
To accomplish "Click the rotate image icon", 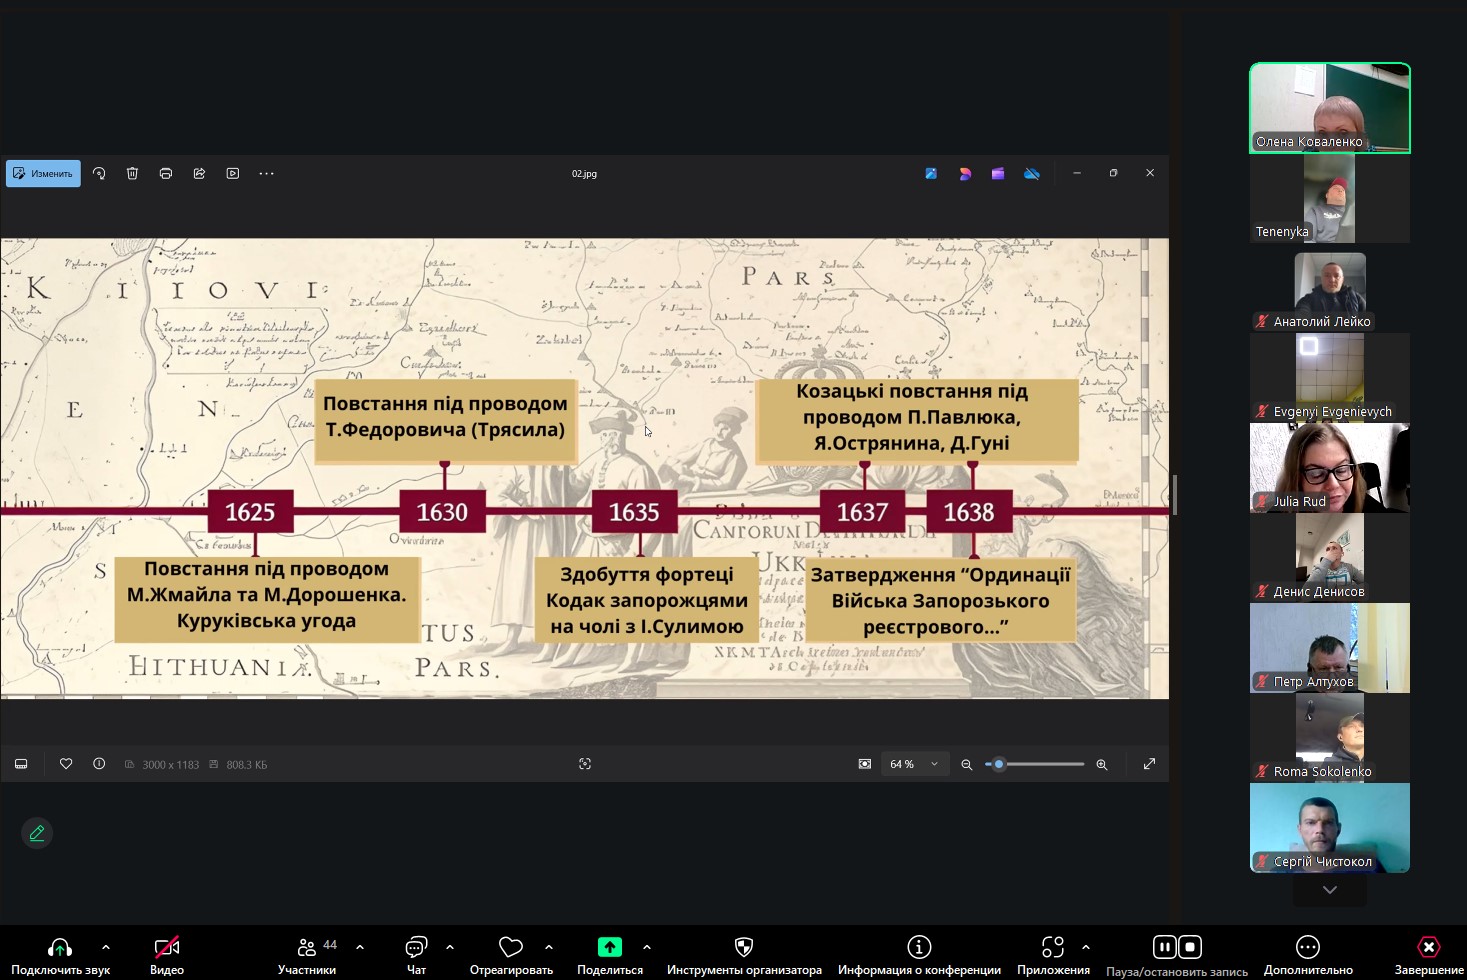I will coord(99,173).
